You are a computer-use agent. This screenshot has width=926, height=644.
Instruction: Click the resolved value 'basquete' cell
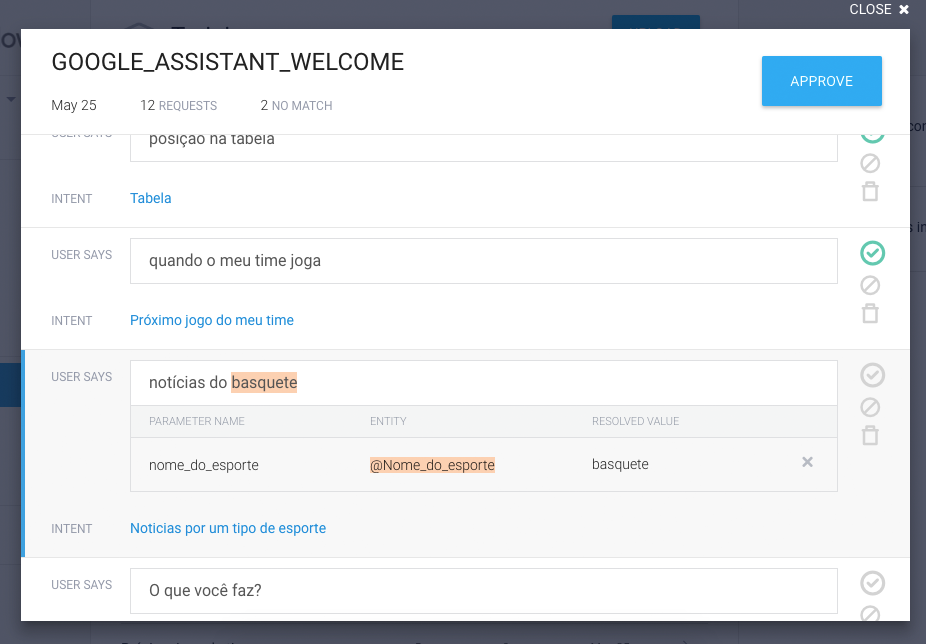coord(620,464)
